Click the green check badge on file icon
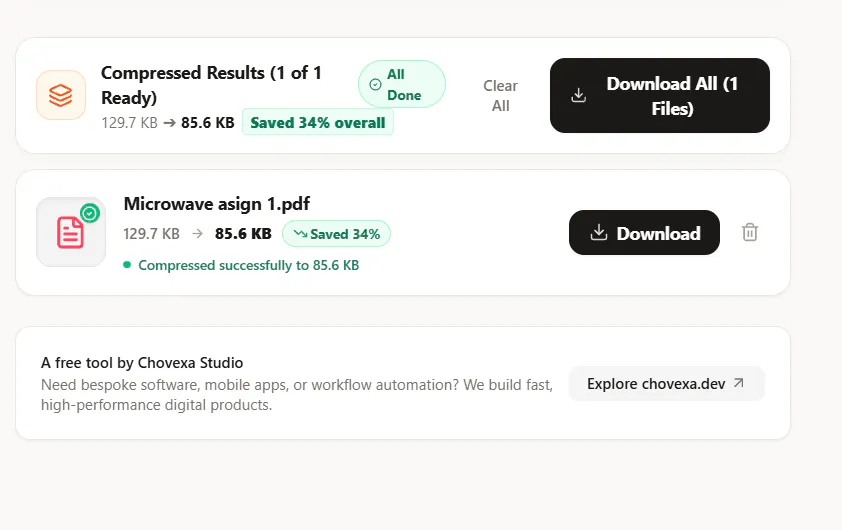 pos(90,213)
